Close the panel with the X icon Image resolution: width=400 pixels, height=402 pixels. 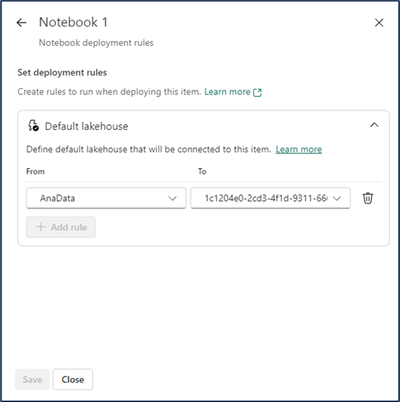(379, 23)
